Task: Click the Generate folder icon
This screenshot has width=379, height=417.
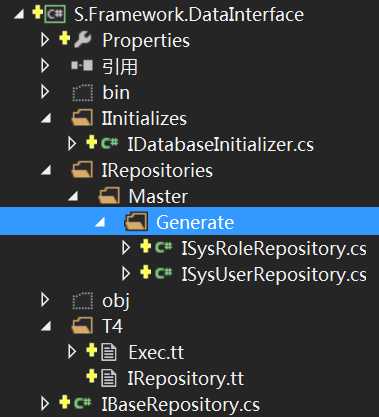Action: point(136,222)
